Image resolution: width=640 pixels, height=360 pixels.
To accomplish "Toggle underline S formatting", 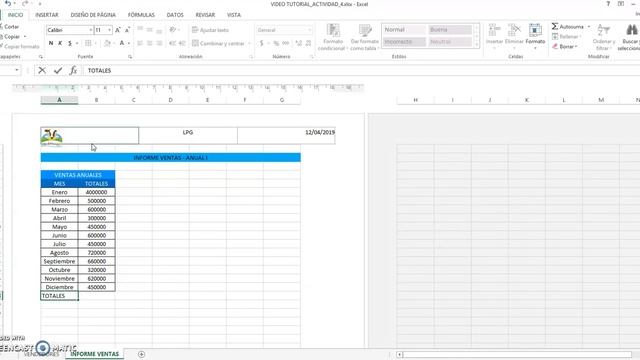I will pos(70,43).
